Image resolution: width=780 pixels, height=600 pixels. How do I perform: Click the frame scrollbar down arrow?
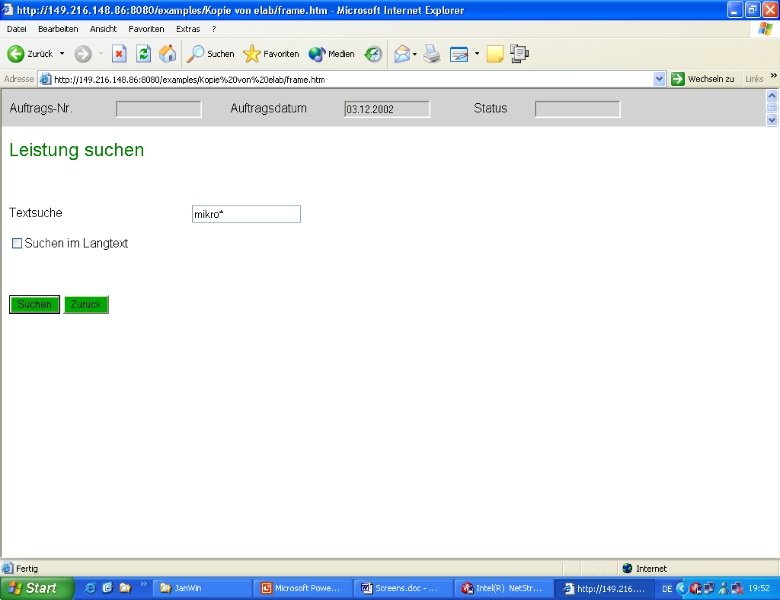pos(772,119)
